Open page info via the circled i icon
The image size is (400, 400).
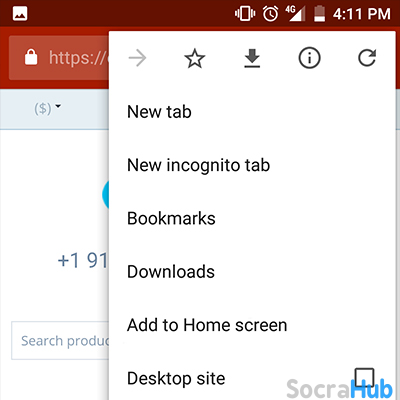(309, 58)
